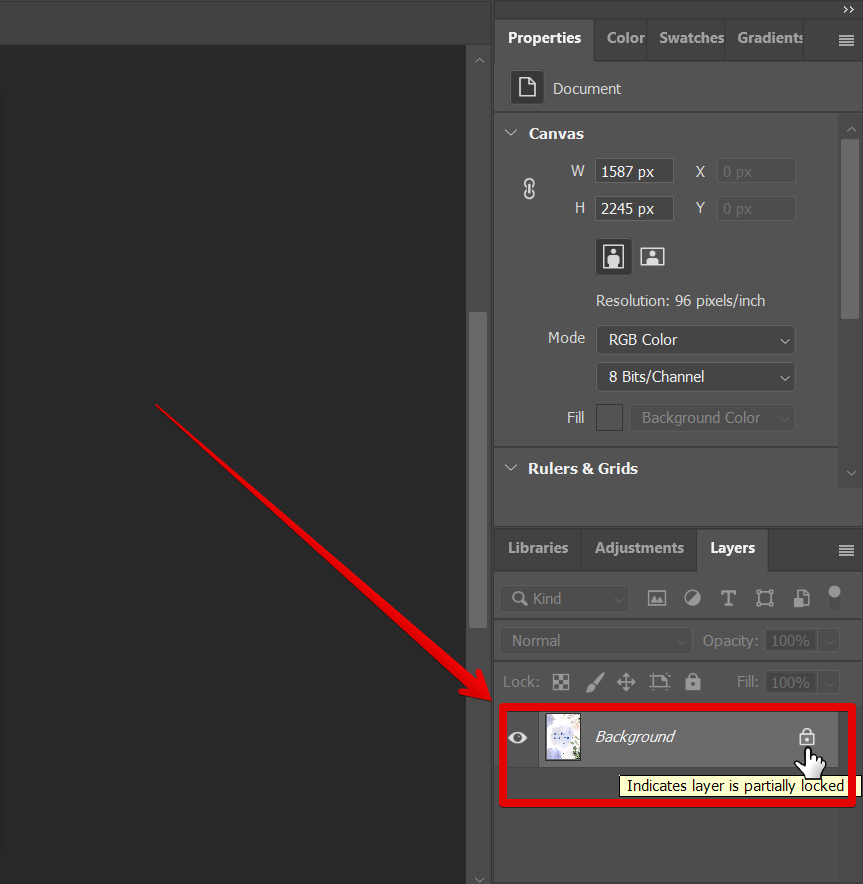
Task: Click the Lock image pixels brush icon
Action: click(594, 682)
